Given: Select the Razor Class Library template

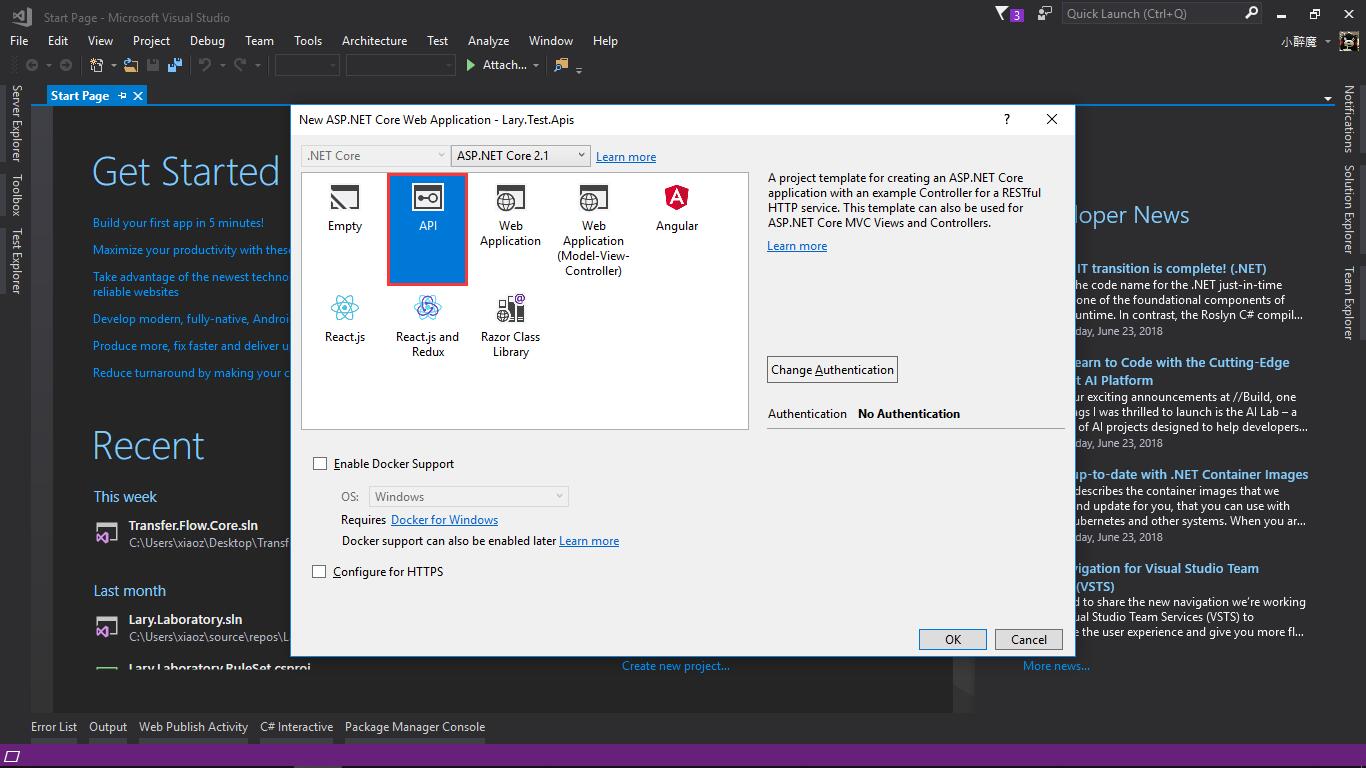Looking at the screenshot, I should coord(510,326).
